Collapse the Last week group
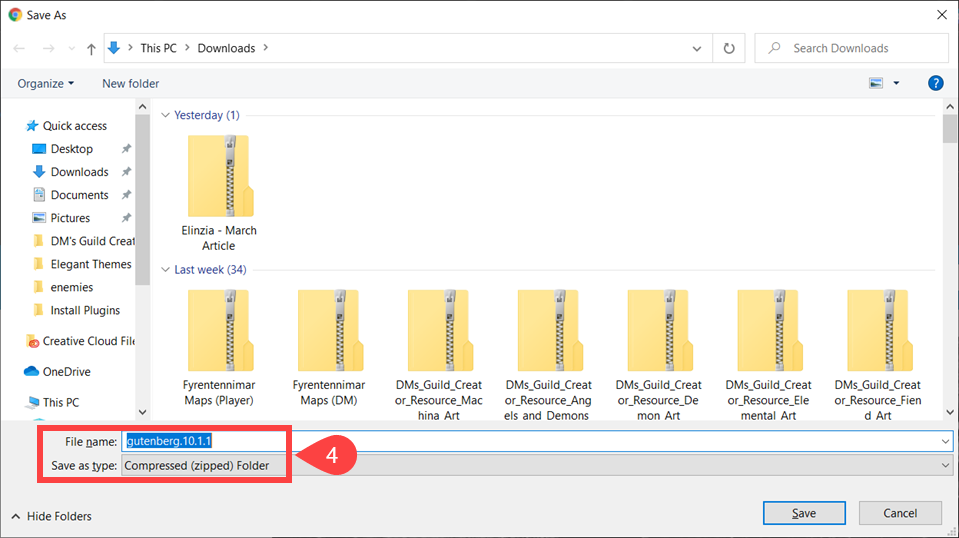Viewport: 959px width, 538px height. (x=166, y=269)
